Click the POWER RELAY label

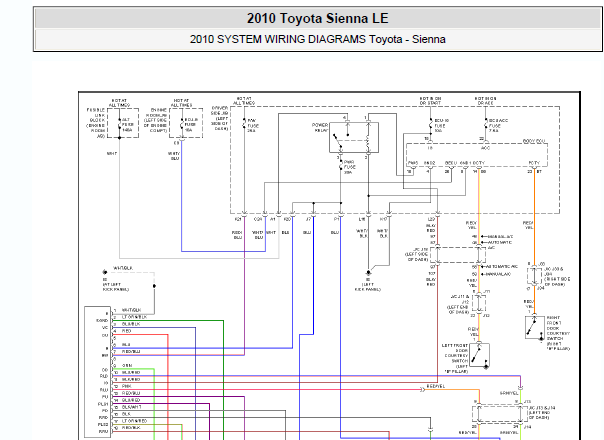click(319, 128)
